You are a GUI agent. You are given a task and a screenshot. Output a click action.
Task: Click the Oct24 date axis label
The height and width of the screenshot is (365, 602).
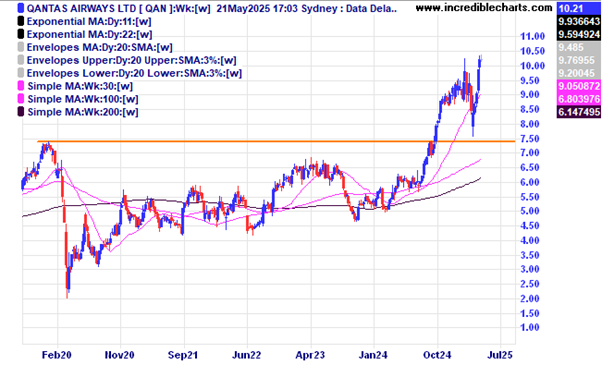437,355
